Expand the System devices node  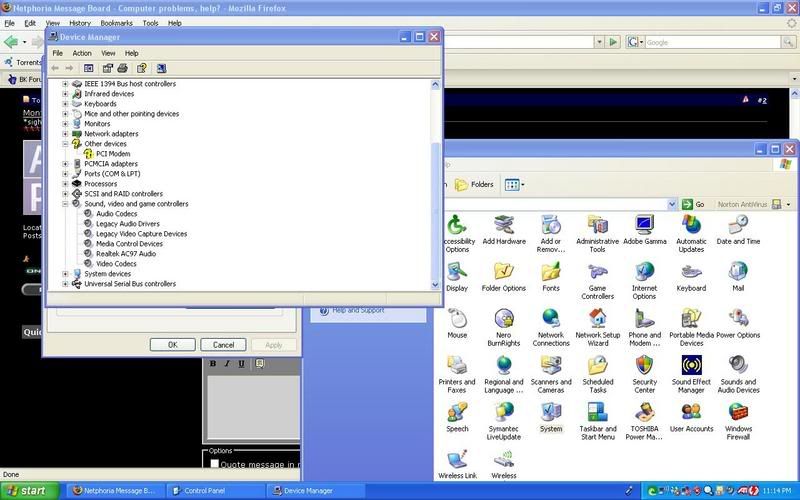[65, 274]
